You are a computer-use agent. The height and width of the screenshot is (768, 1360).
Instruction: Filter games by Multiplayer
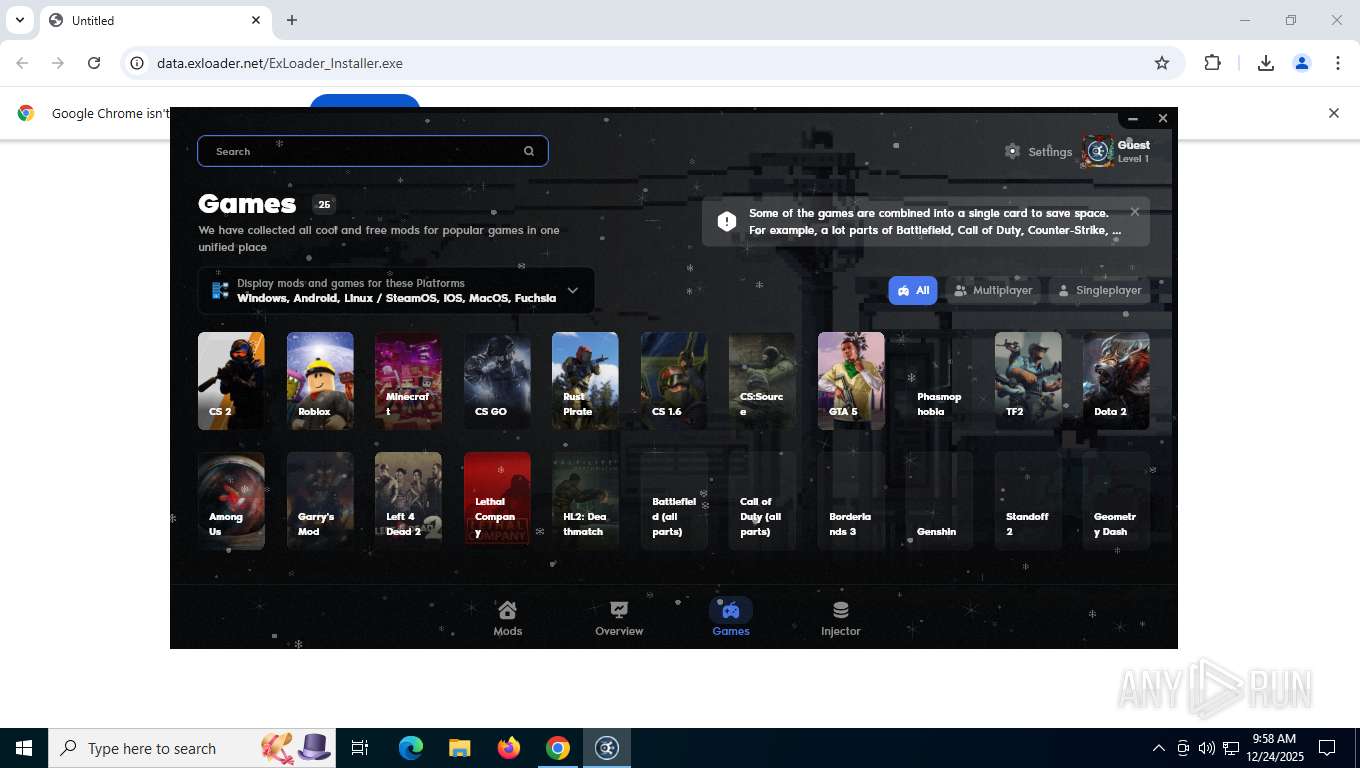pos(993,290)
